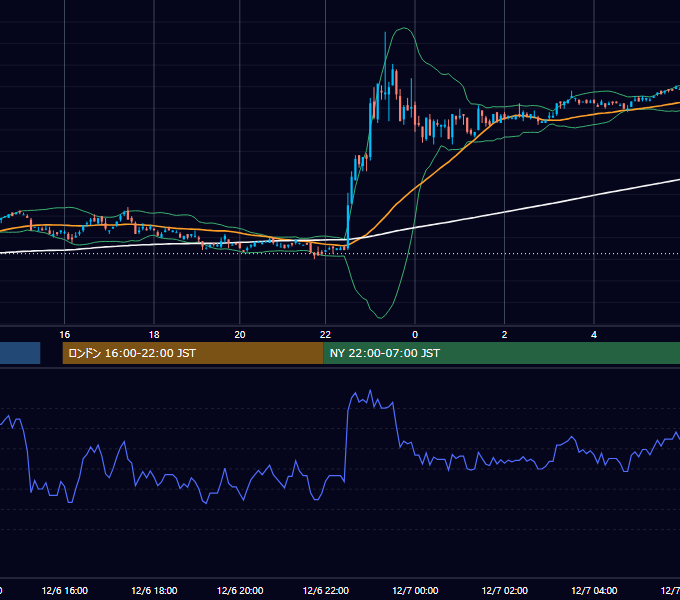Click the tallest candle wick at the price spike
Image resolution: width=680 pixels, height=600 pixels.
(x=385, y=65)
